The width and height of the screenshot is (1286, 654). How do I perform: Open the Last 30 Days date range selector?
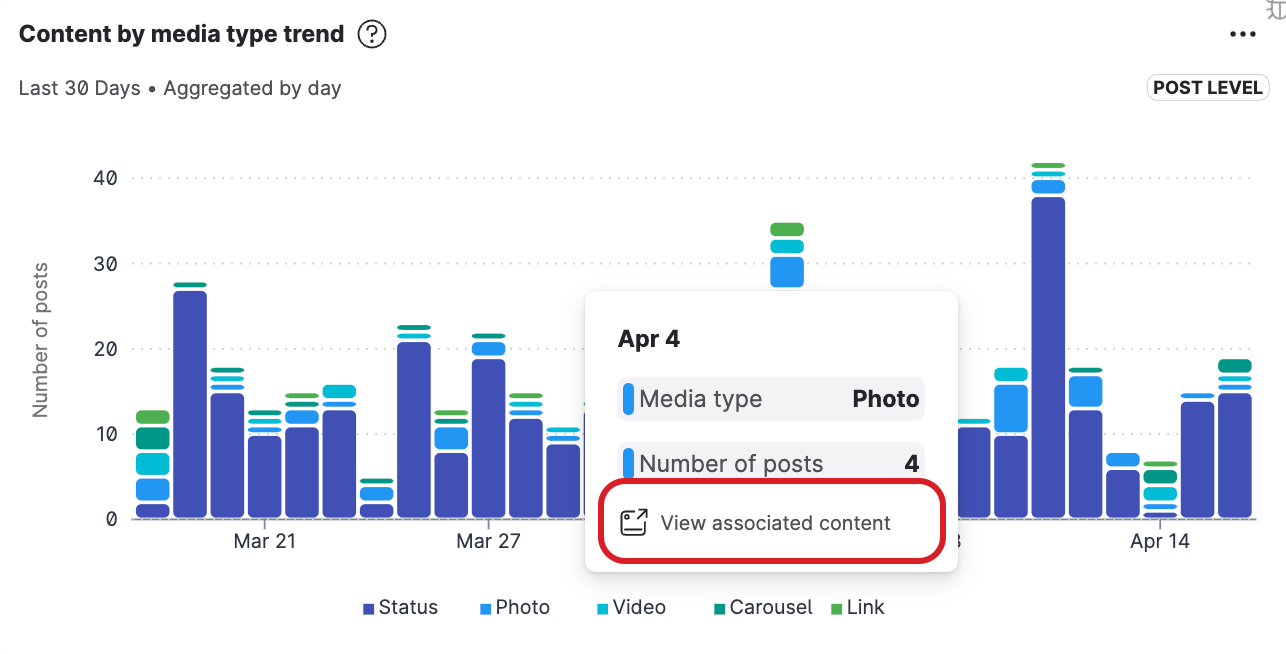click(78, 88)
